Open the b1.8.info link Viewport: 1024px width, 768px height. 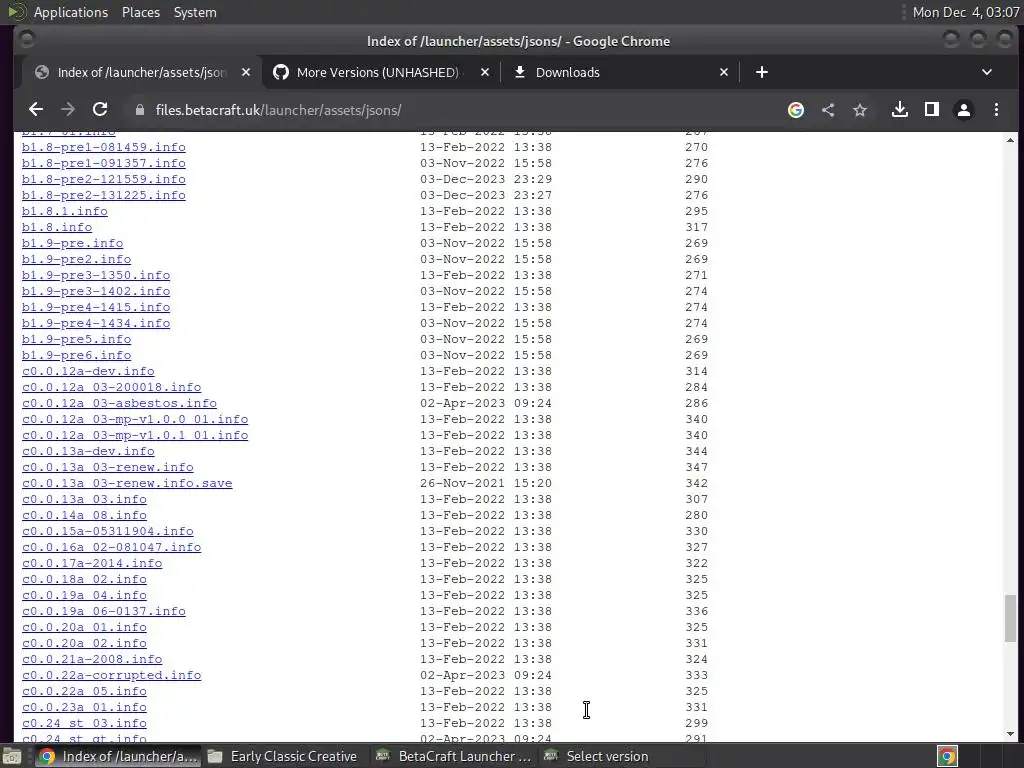click(57, 227)
